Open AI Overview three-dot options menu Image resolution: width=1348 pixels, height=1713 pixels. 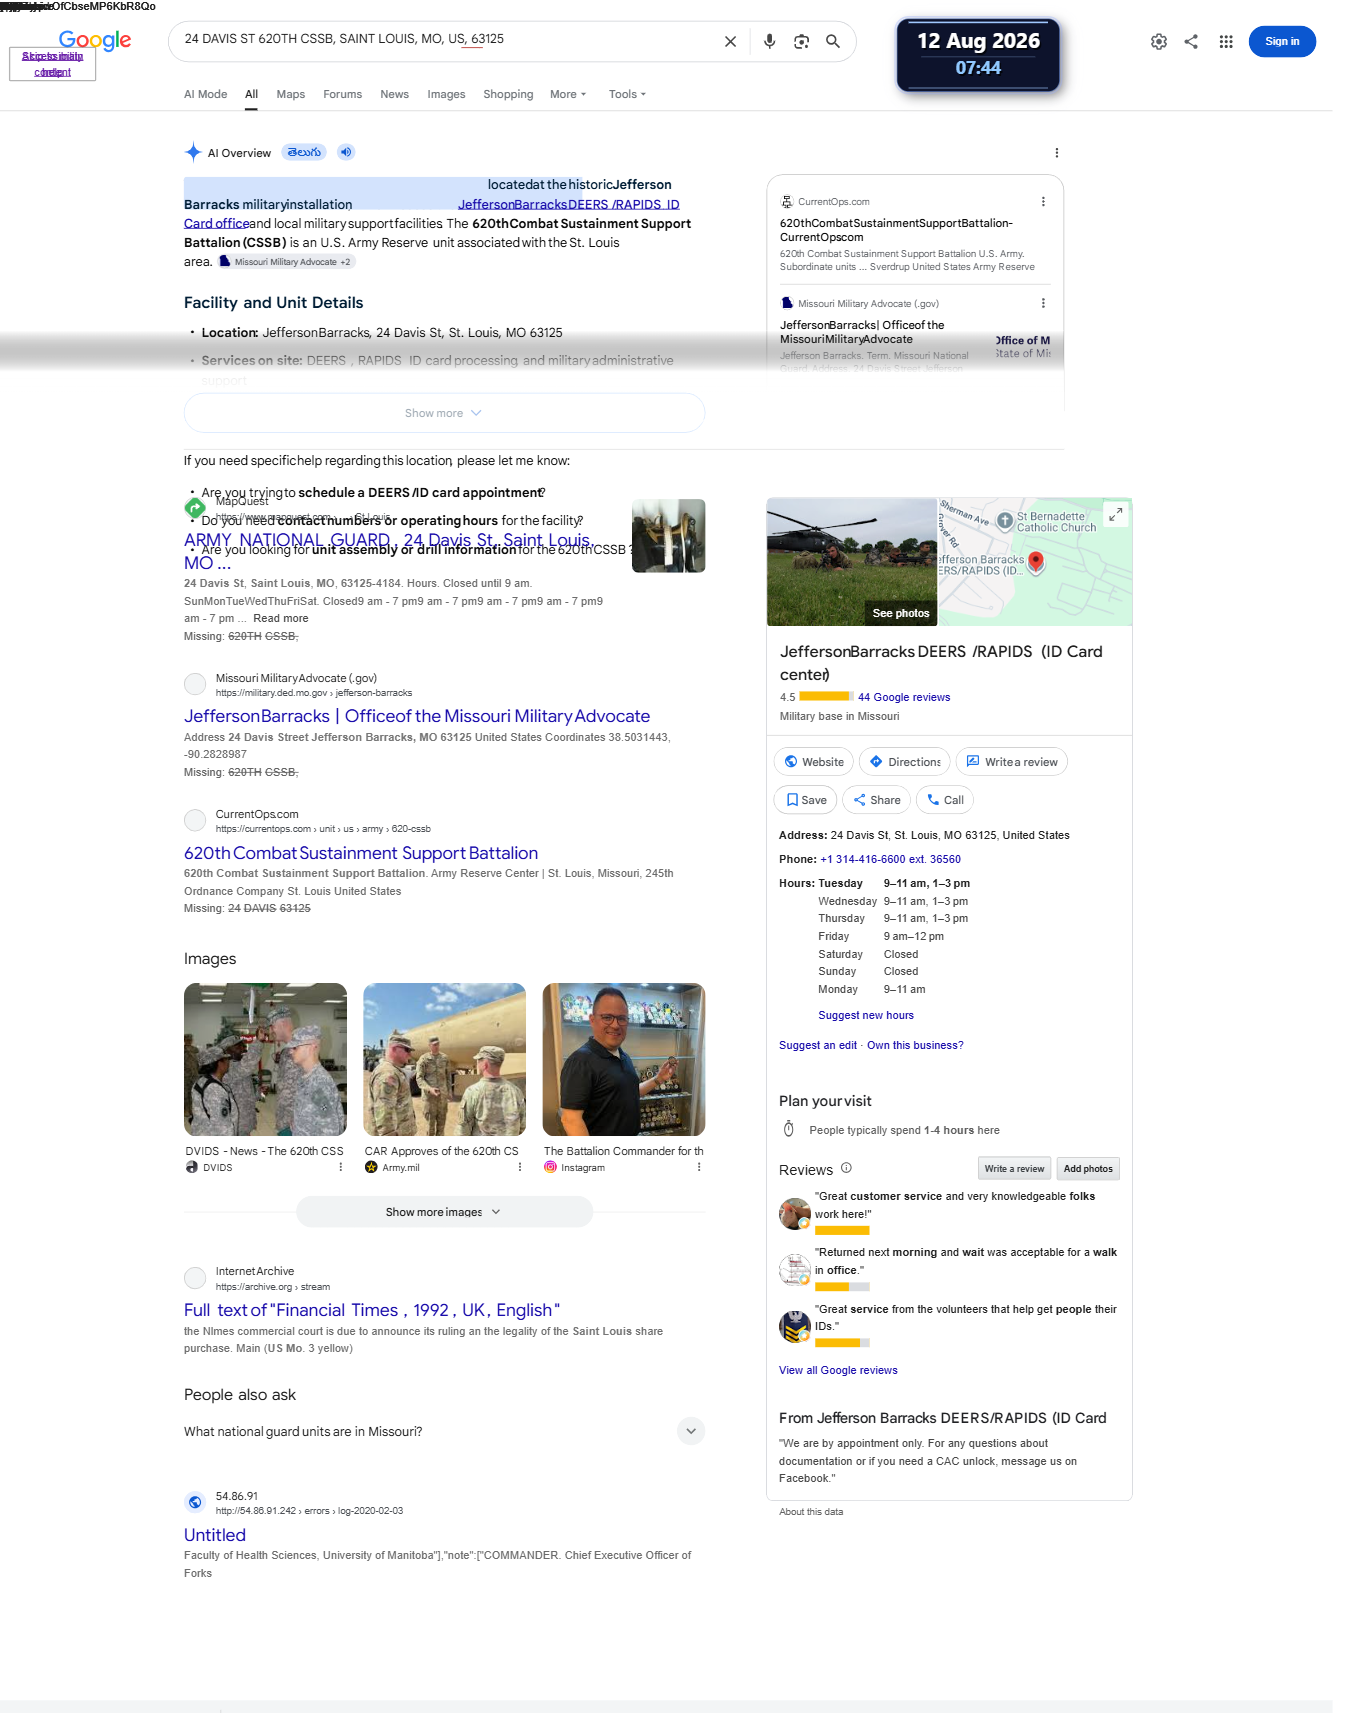click(x=1056, y=153)
